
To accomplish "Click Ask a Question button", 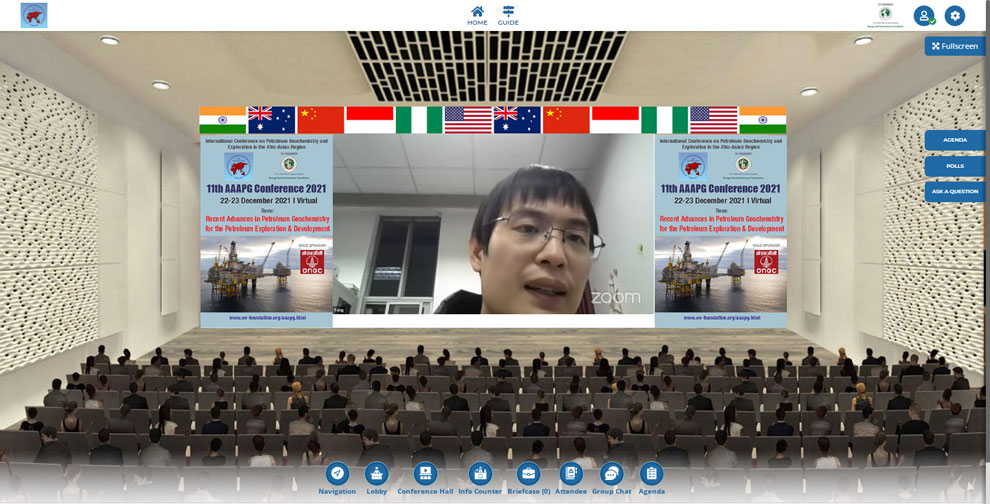I will [x=955, y=191].
